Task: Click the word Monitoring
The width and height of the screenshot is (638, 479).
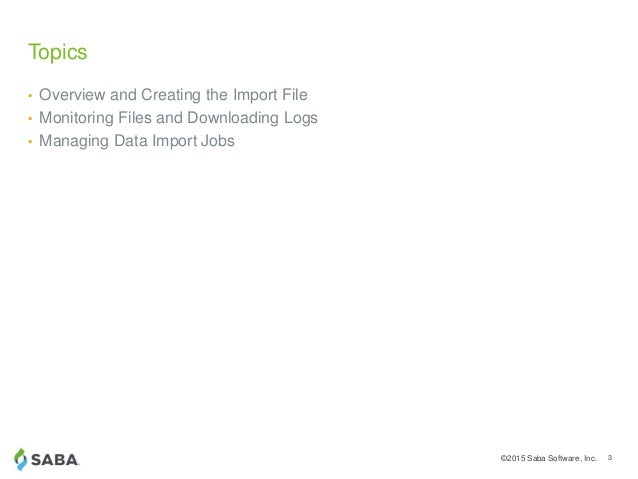Action: [x=76, y=118]
